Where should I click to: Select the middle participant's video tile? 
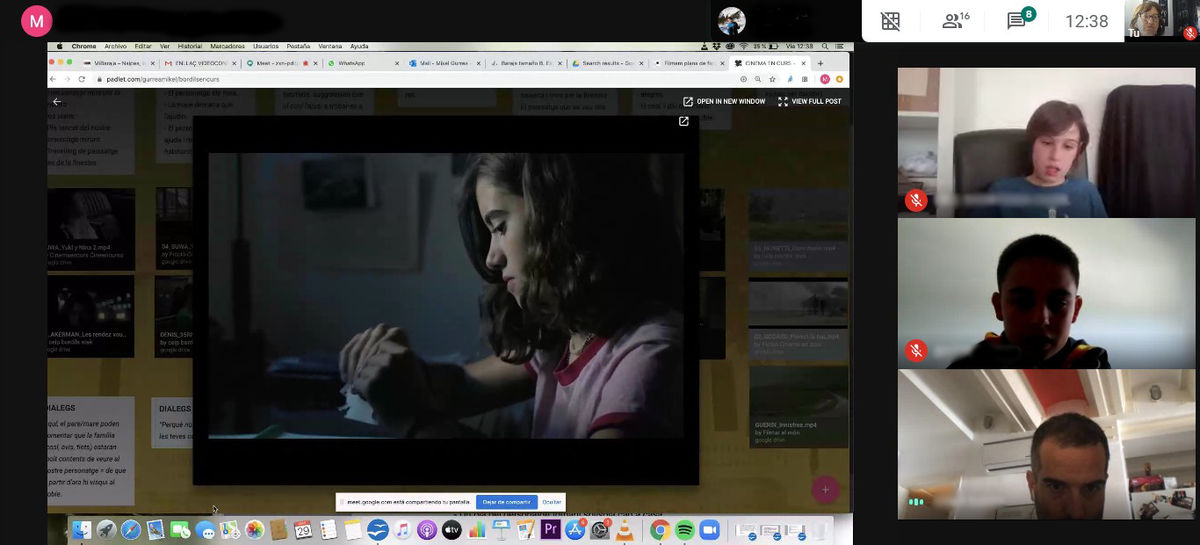click(1046, 294)
